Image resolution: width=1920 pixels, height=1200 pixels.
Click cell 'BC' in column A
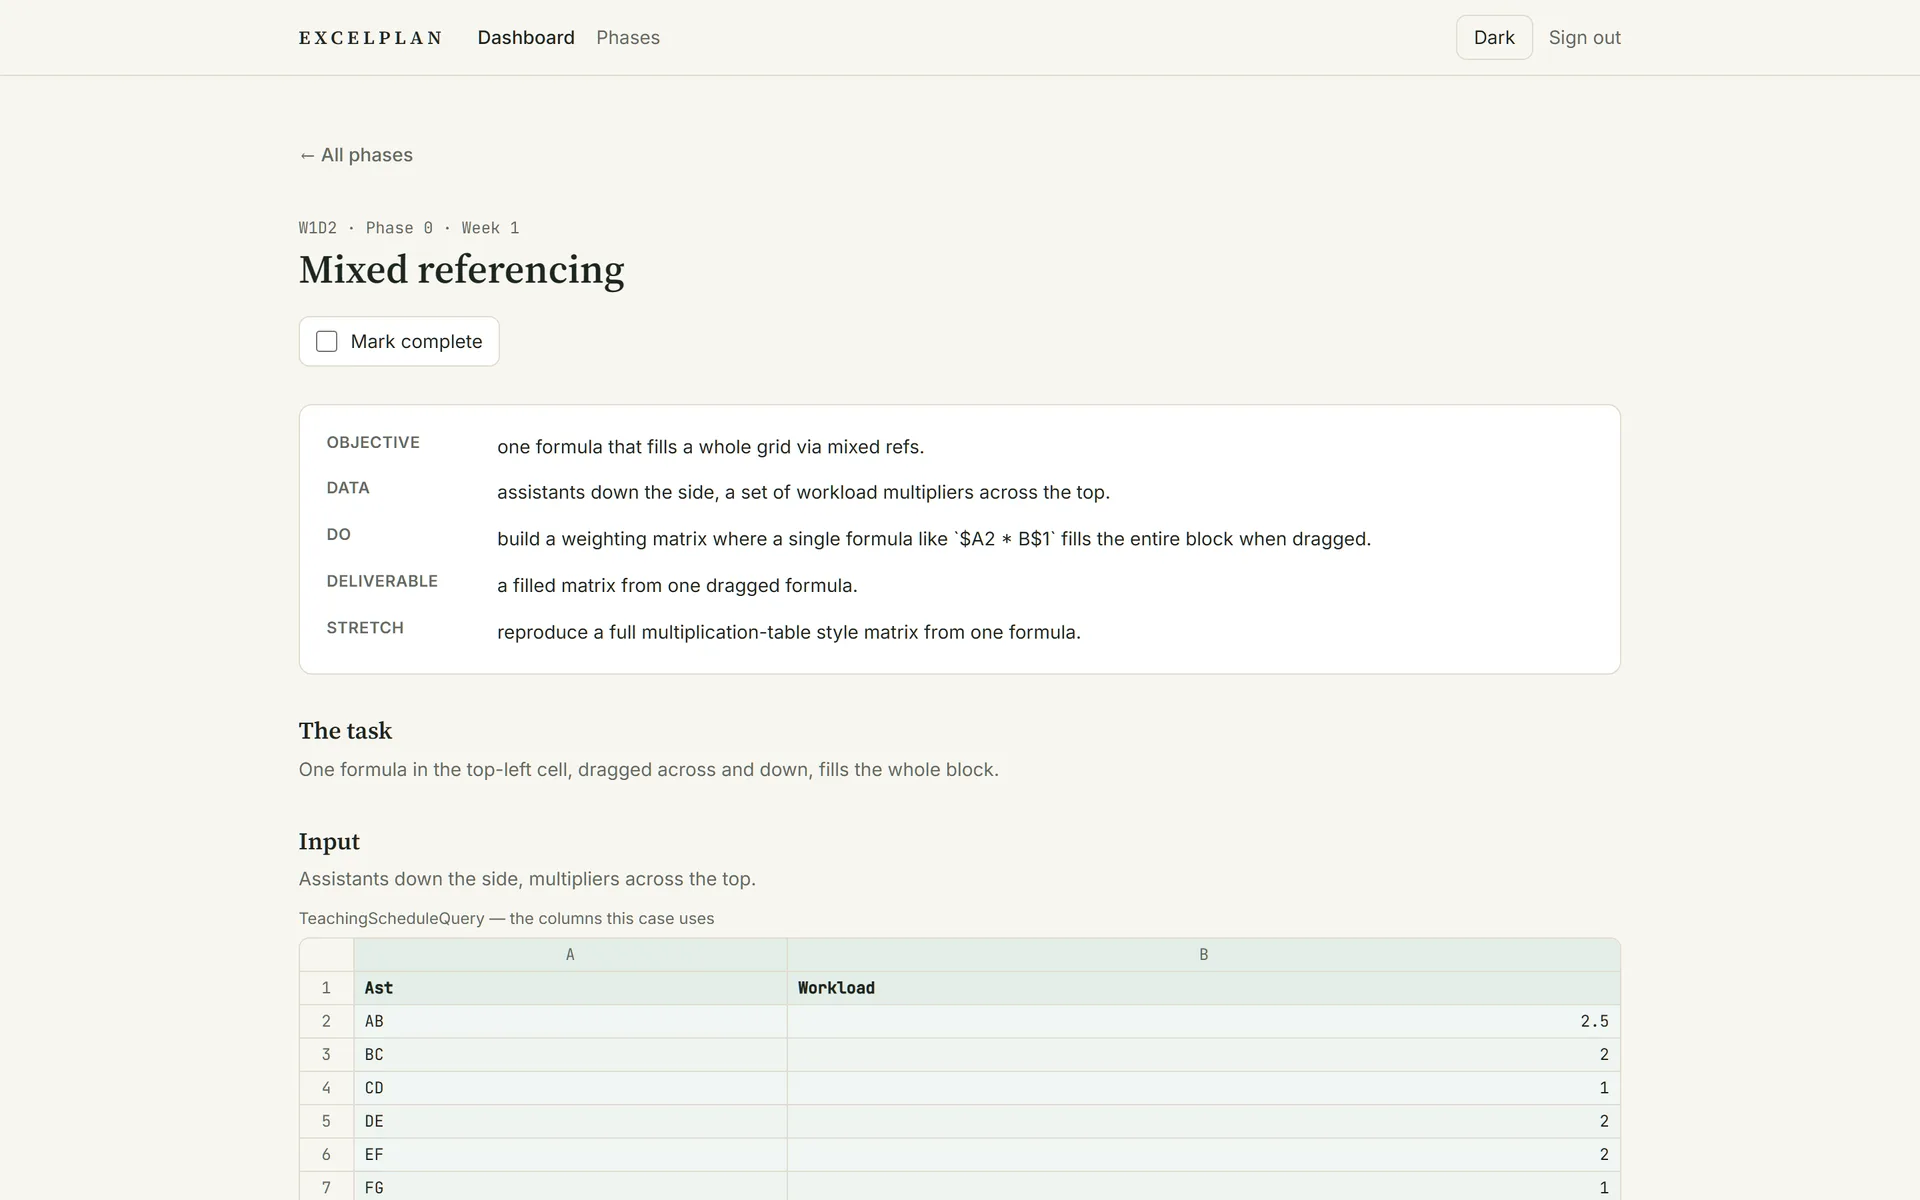click(x=570, y=1055)
